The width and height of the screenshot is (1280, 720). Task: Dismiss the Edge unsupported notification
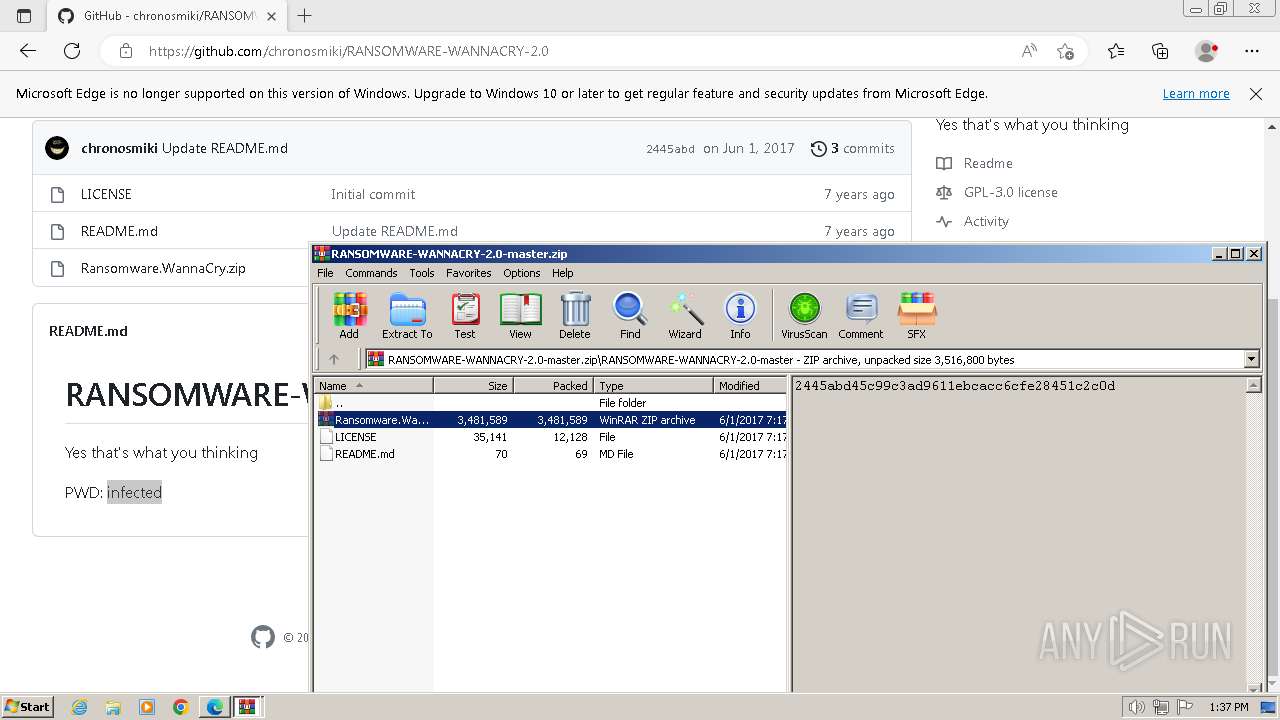[1256, 93]
